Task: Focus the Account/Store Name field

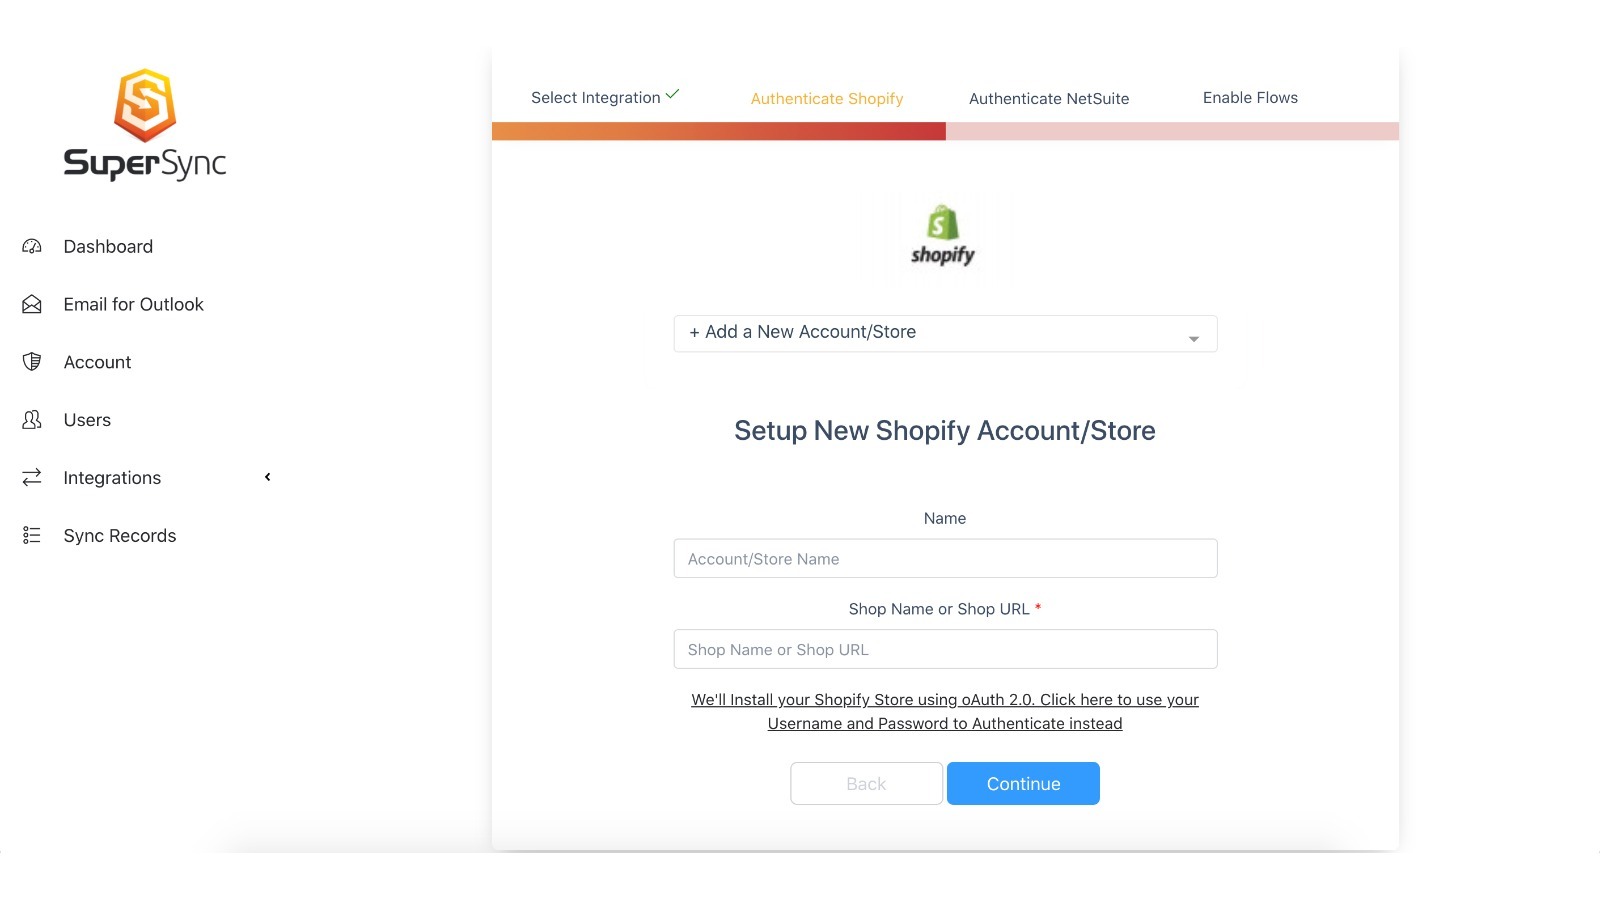Action: (945, 558)
